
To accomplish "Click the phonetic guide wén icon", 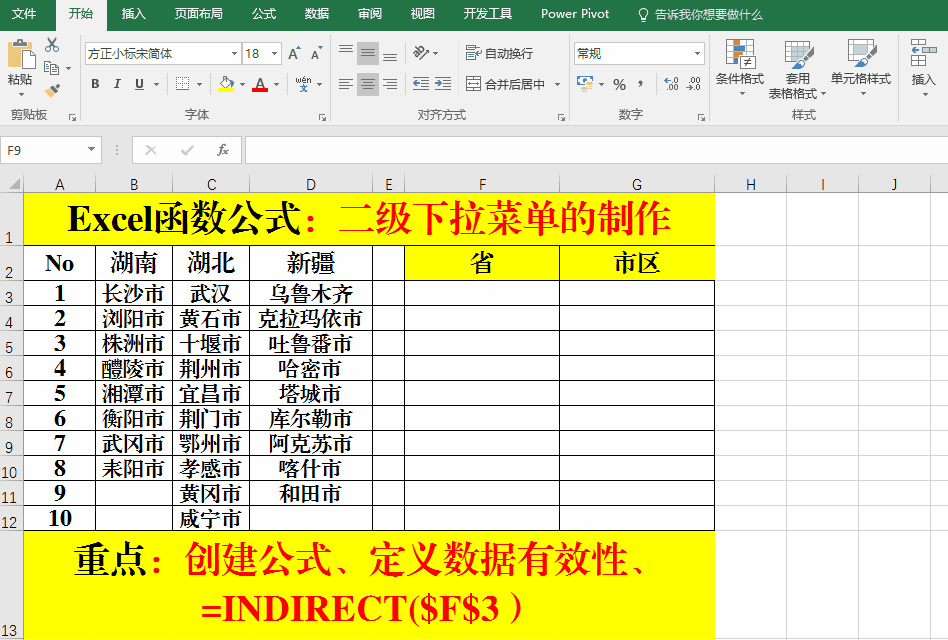I will point(304,84).
